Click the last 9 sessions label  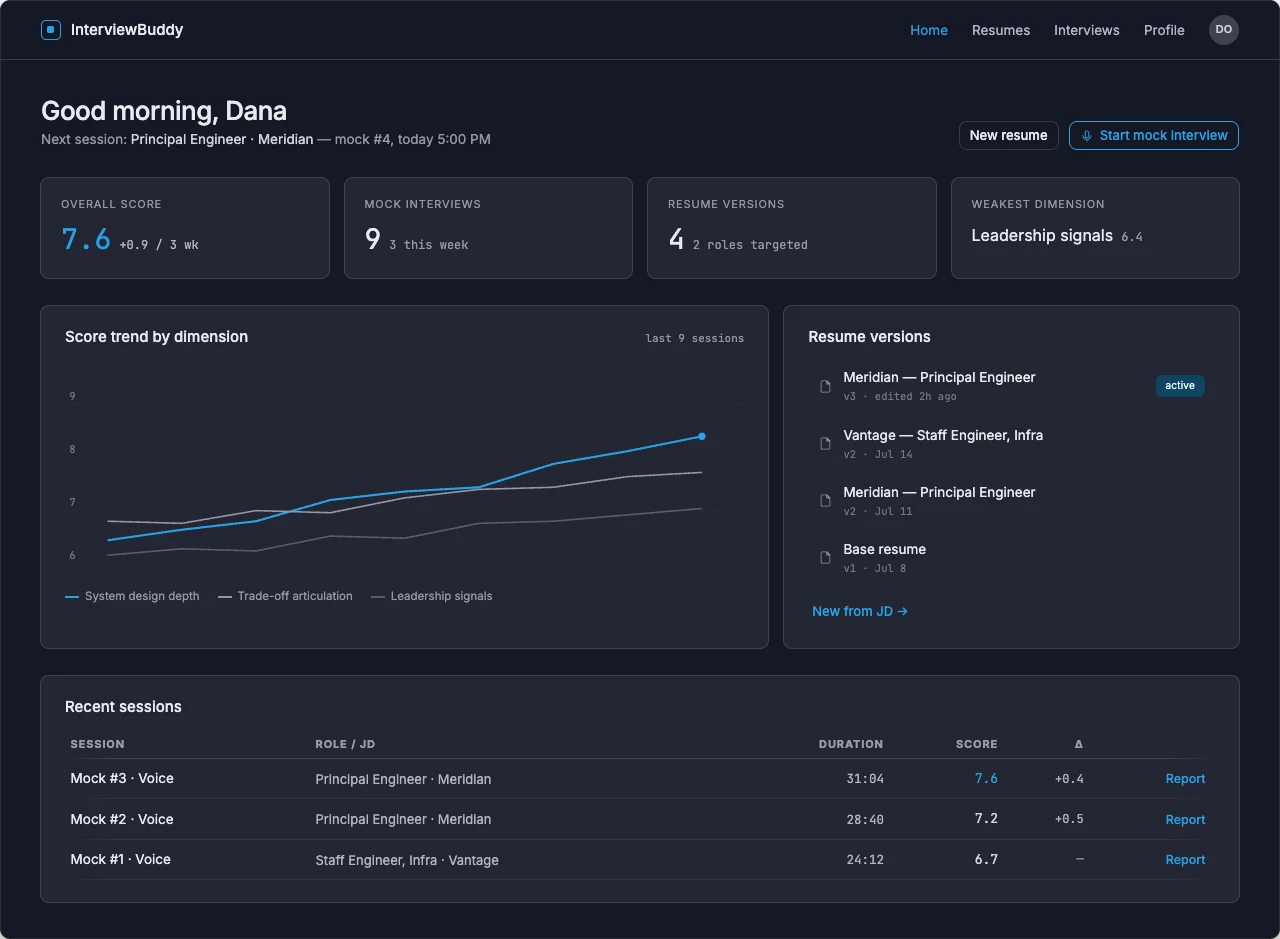[x=695, y=338]
